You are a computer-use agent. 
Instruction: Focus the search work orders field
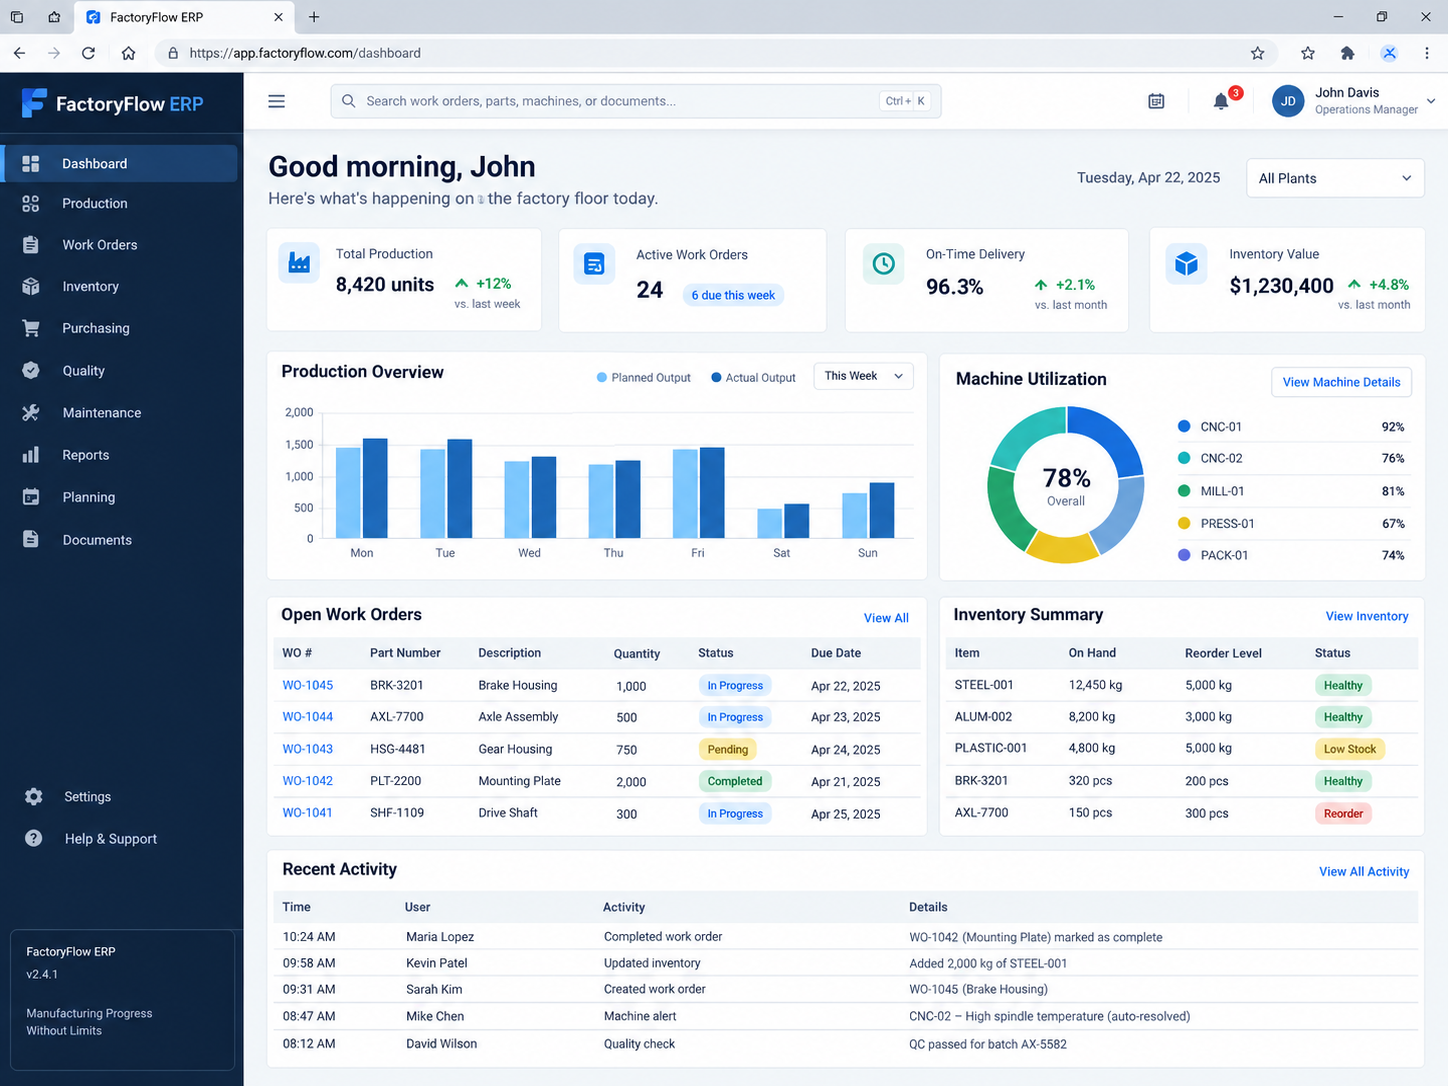[x=636, y=101]
